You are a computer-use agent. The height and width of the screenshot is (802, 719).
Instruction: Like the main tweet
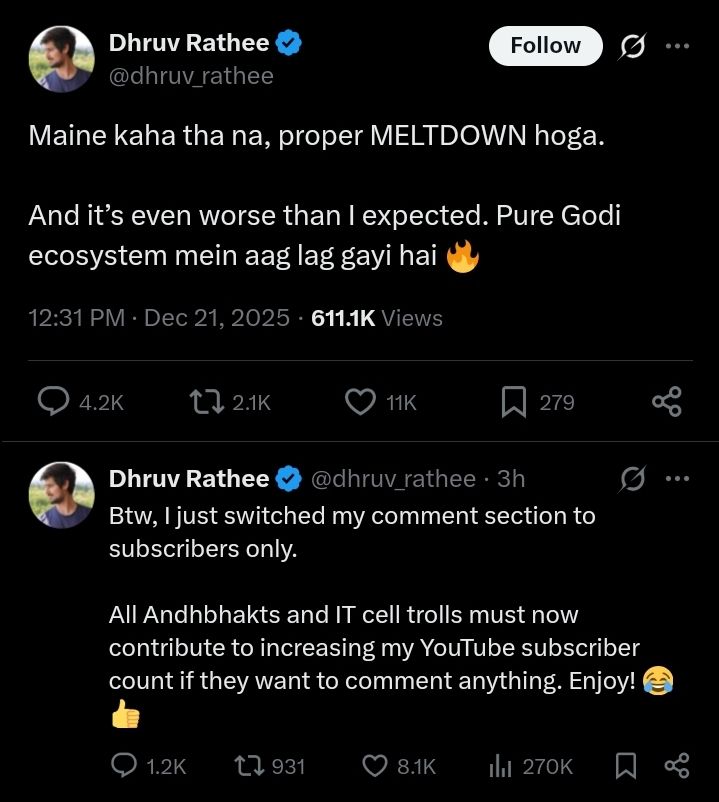(x=359, y=402)
